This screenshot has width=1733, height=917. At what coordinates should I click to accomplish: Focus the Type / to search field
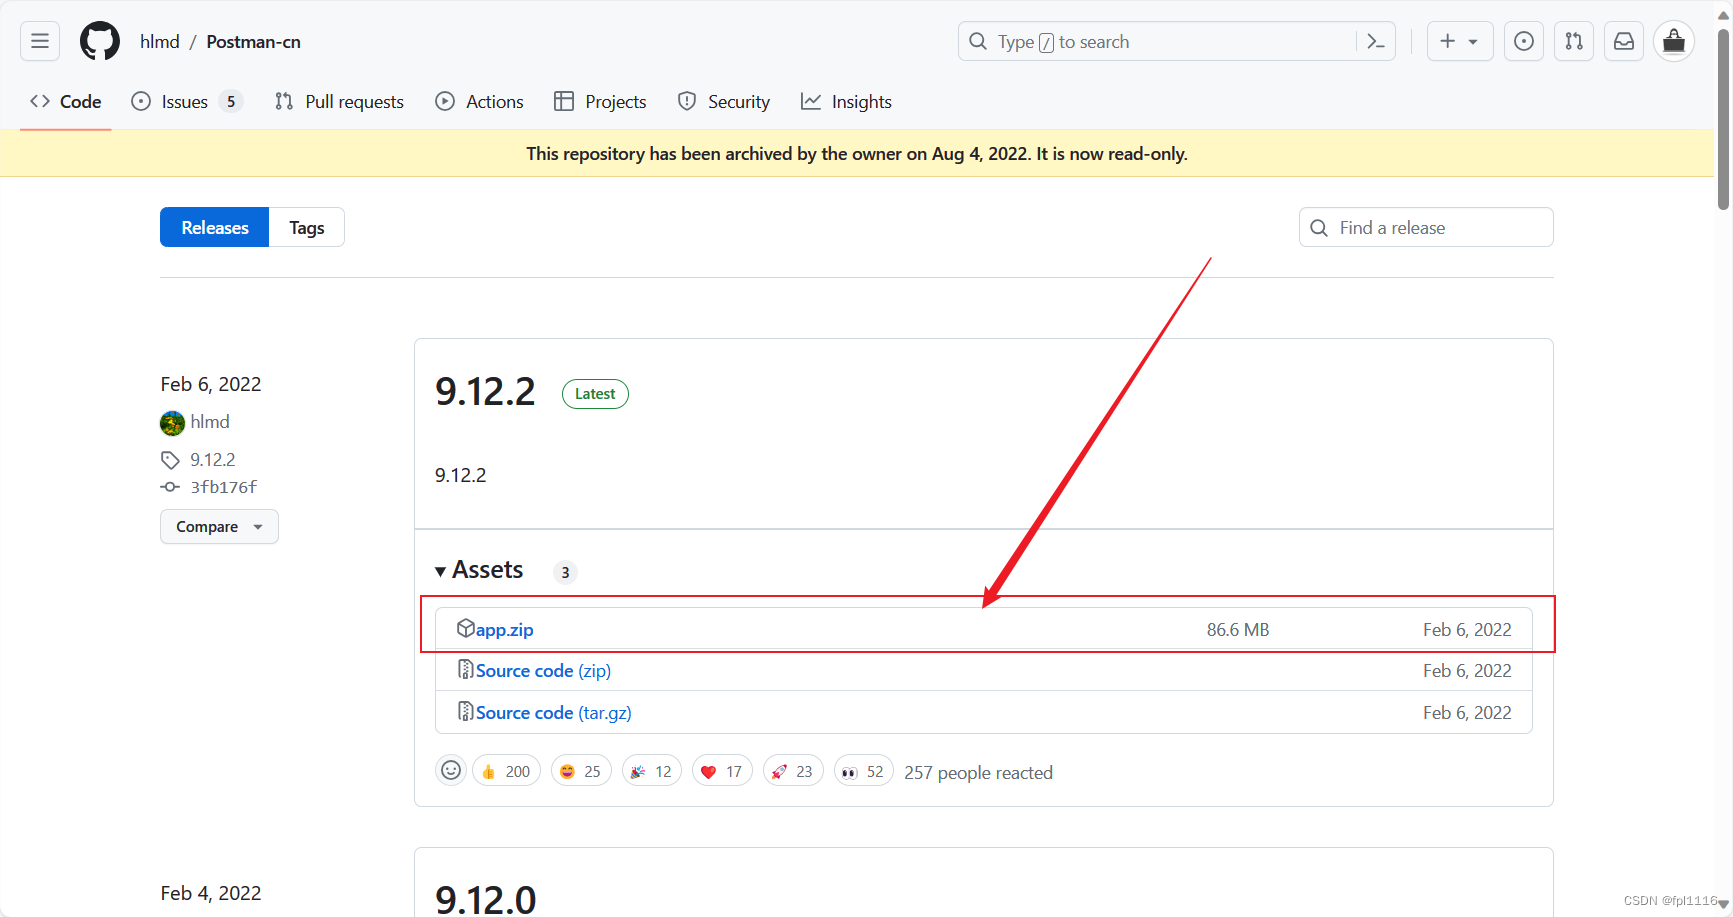tap(1176, 41)
